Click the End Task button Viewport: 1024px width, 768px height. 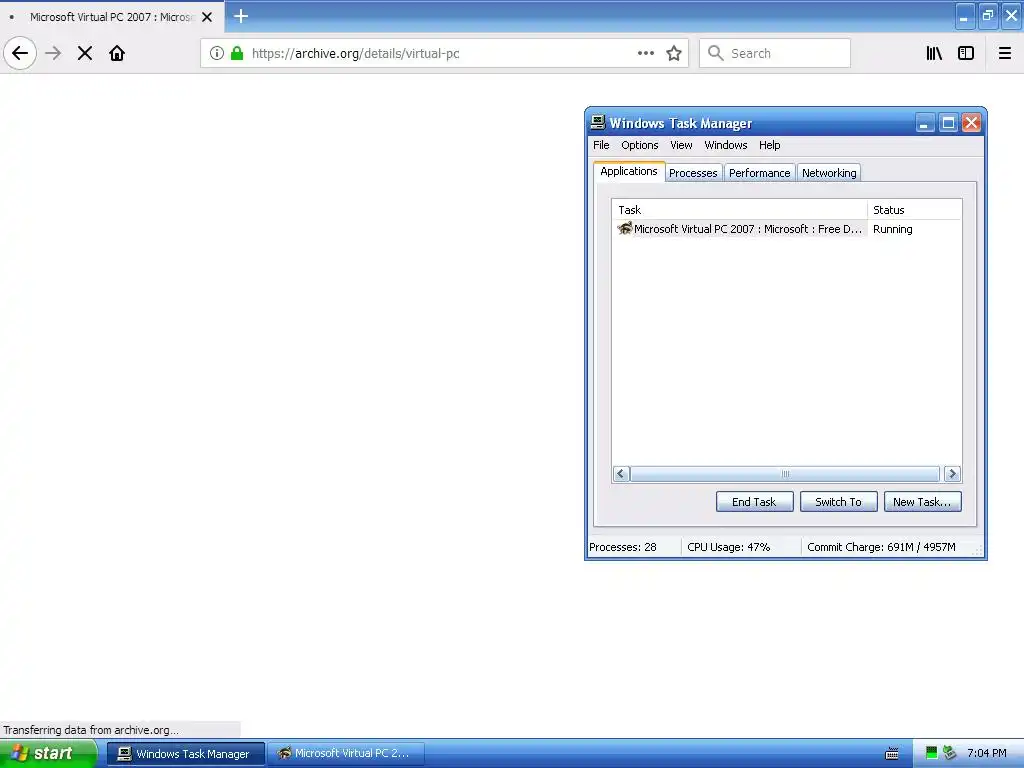tap(754, 502)
